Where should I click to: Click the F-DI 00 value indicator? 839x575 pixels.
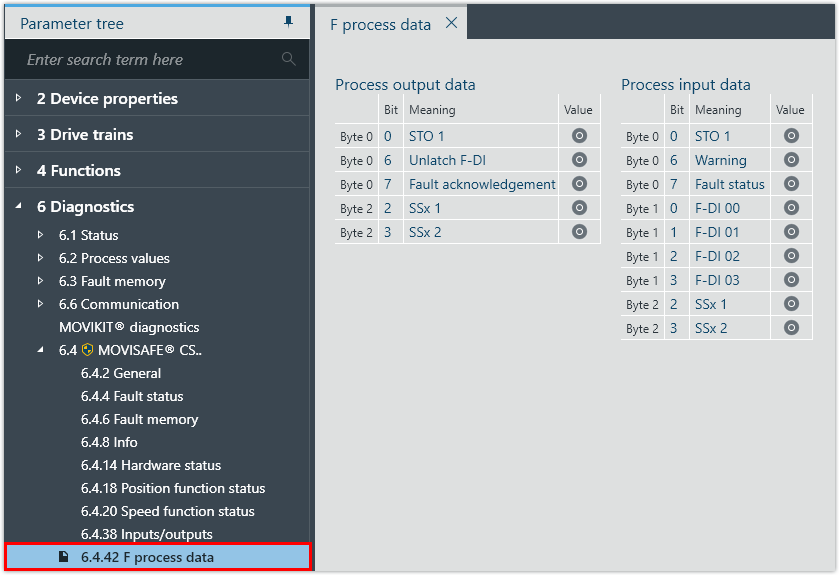tap(791, 208)
